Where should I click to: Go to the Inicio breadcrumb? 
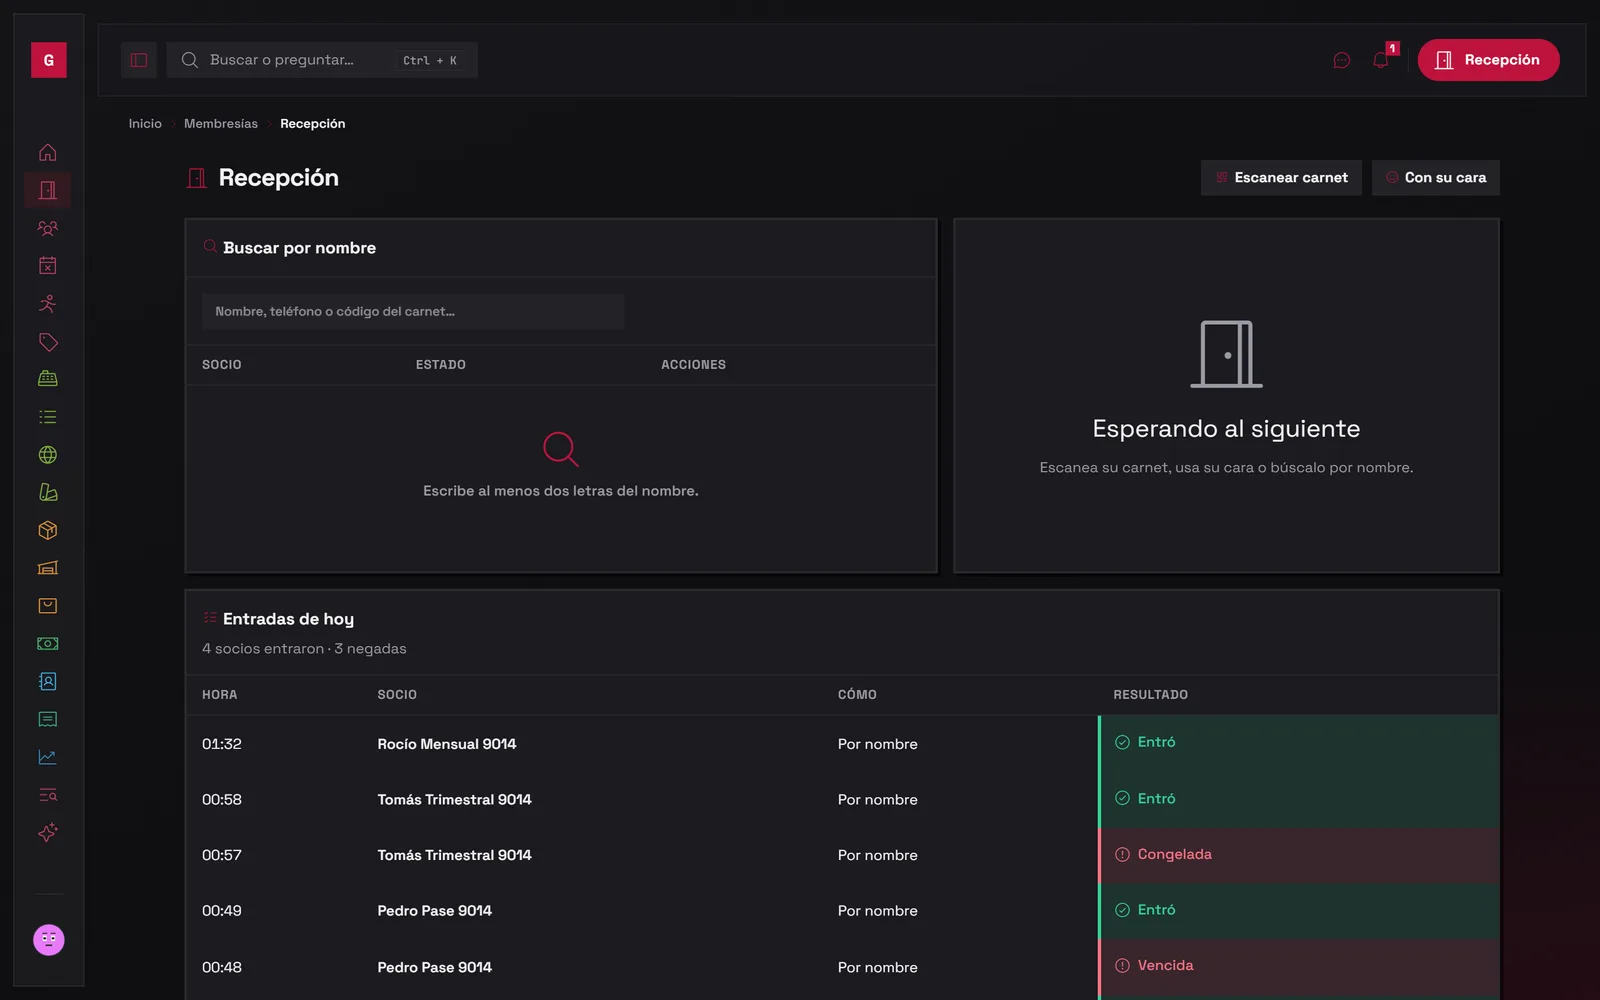coord(145,124)
